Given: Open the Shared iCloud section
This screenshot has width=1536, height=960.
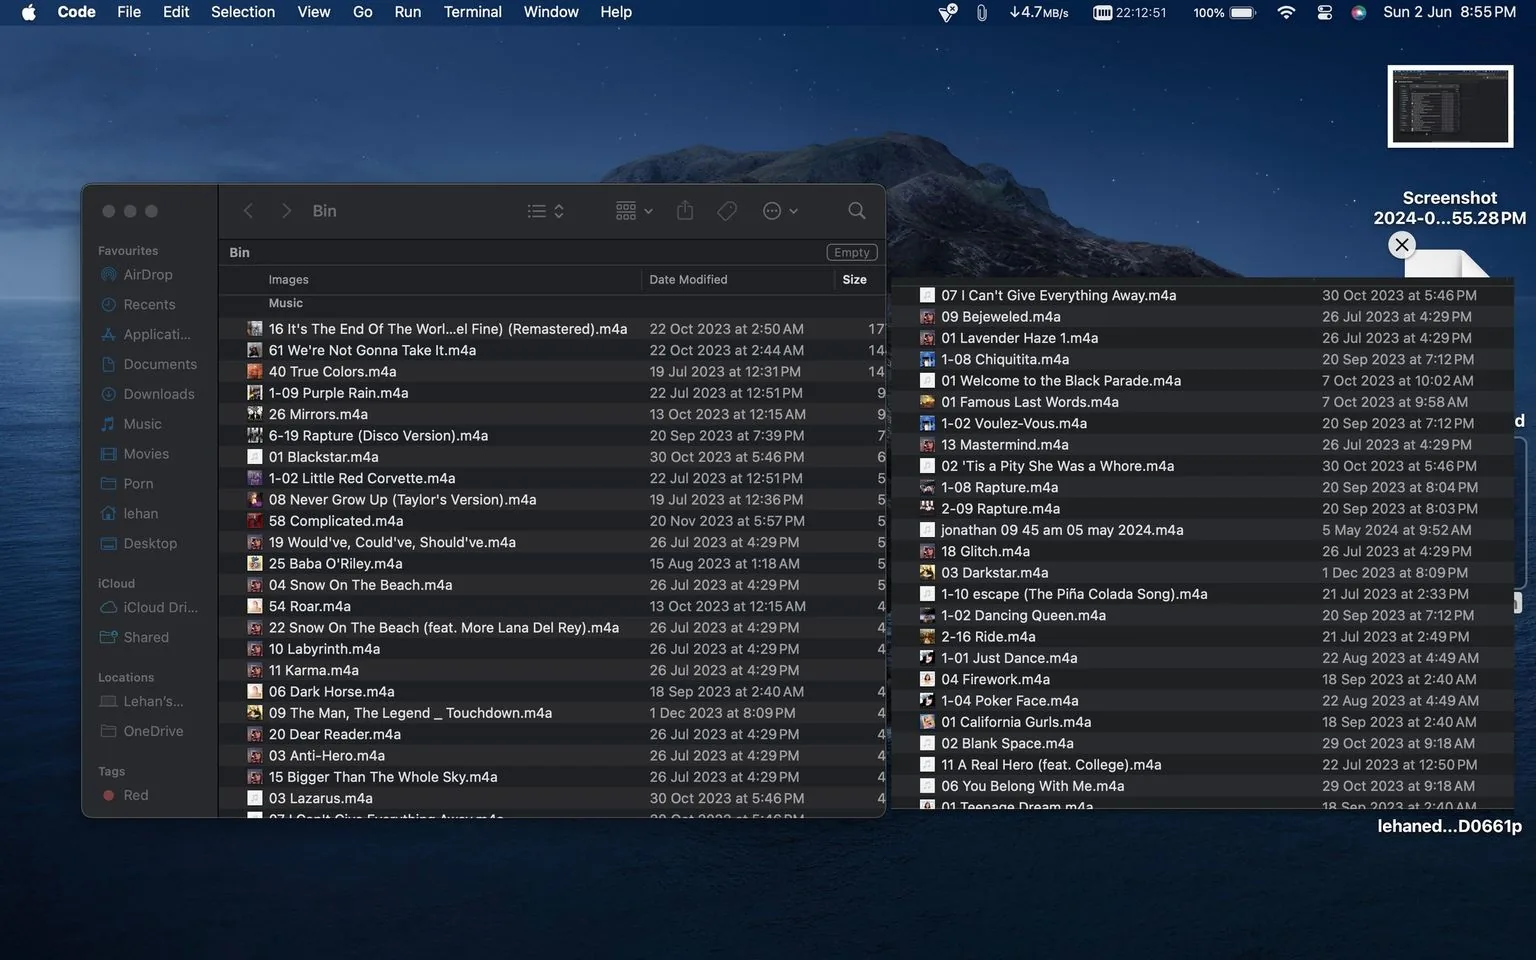Looking at the screenshot, I should [147, 637].
